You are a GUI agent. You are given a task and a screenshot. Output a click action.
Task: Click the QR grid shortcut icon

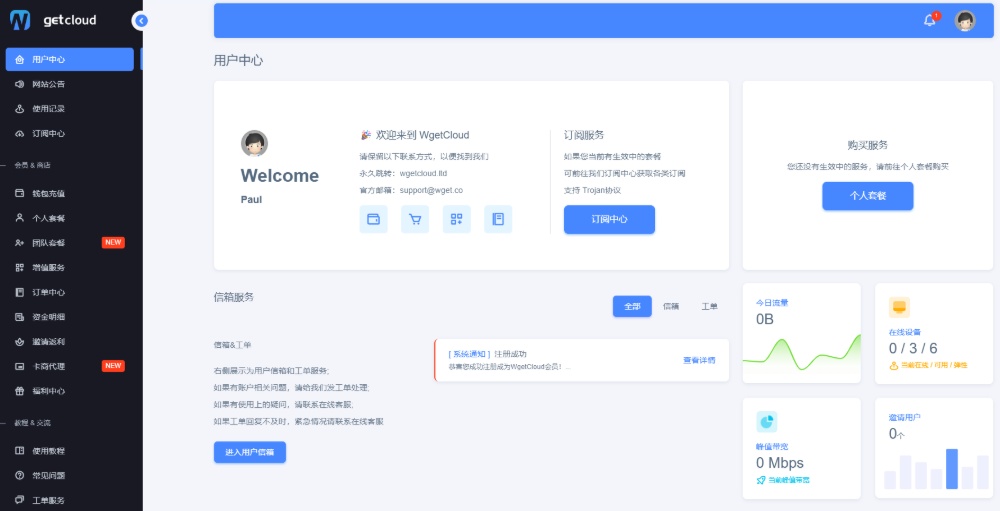(457, 219)
